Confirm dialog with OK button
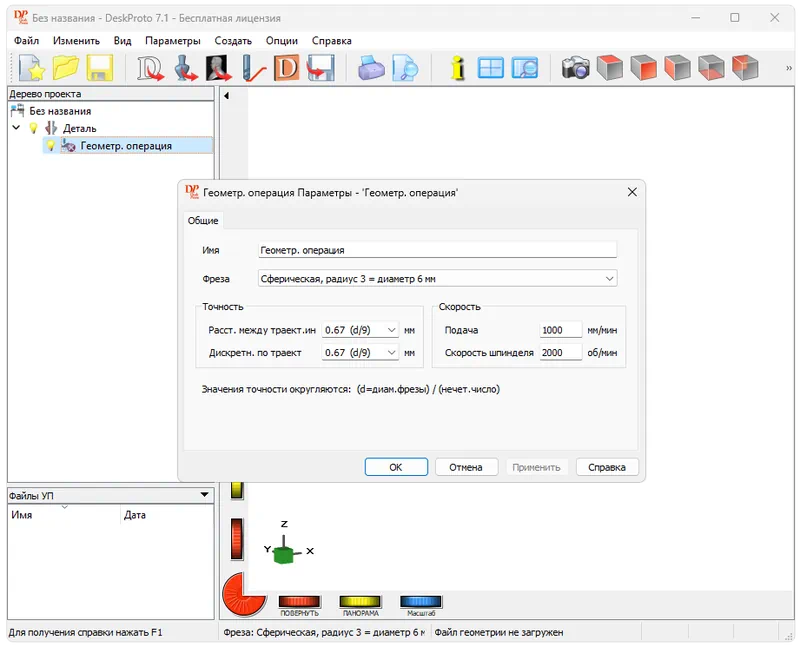 [396, 467]
